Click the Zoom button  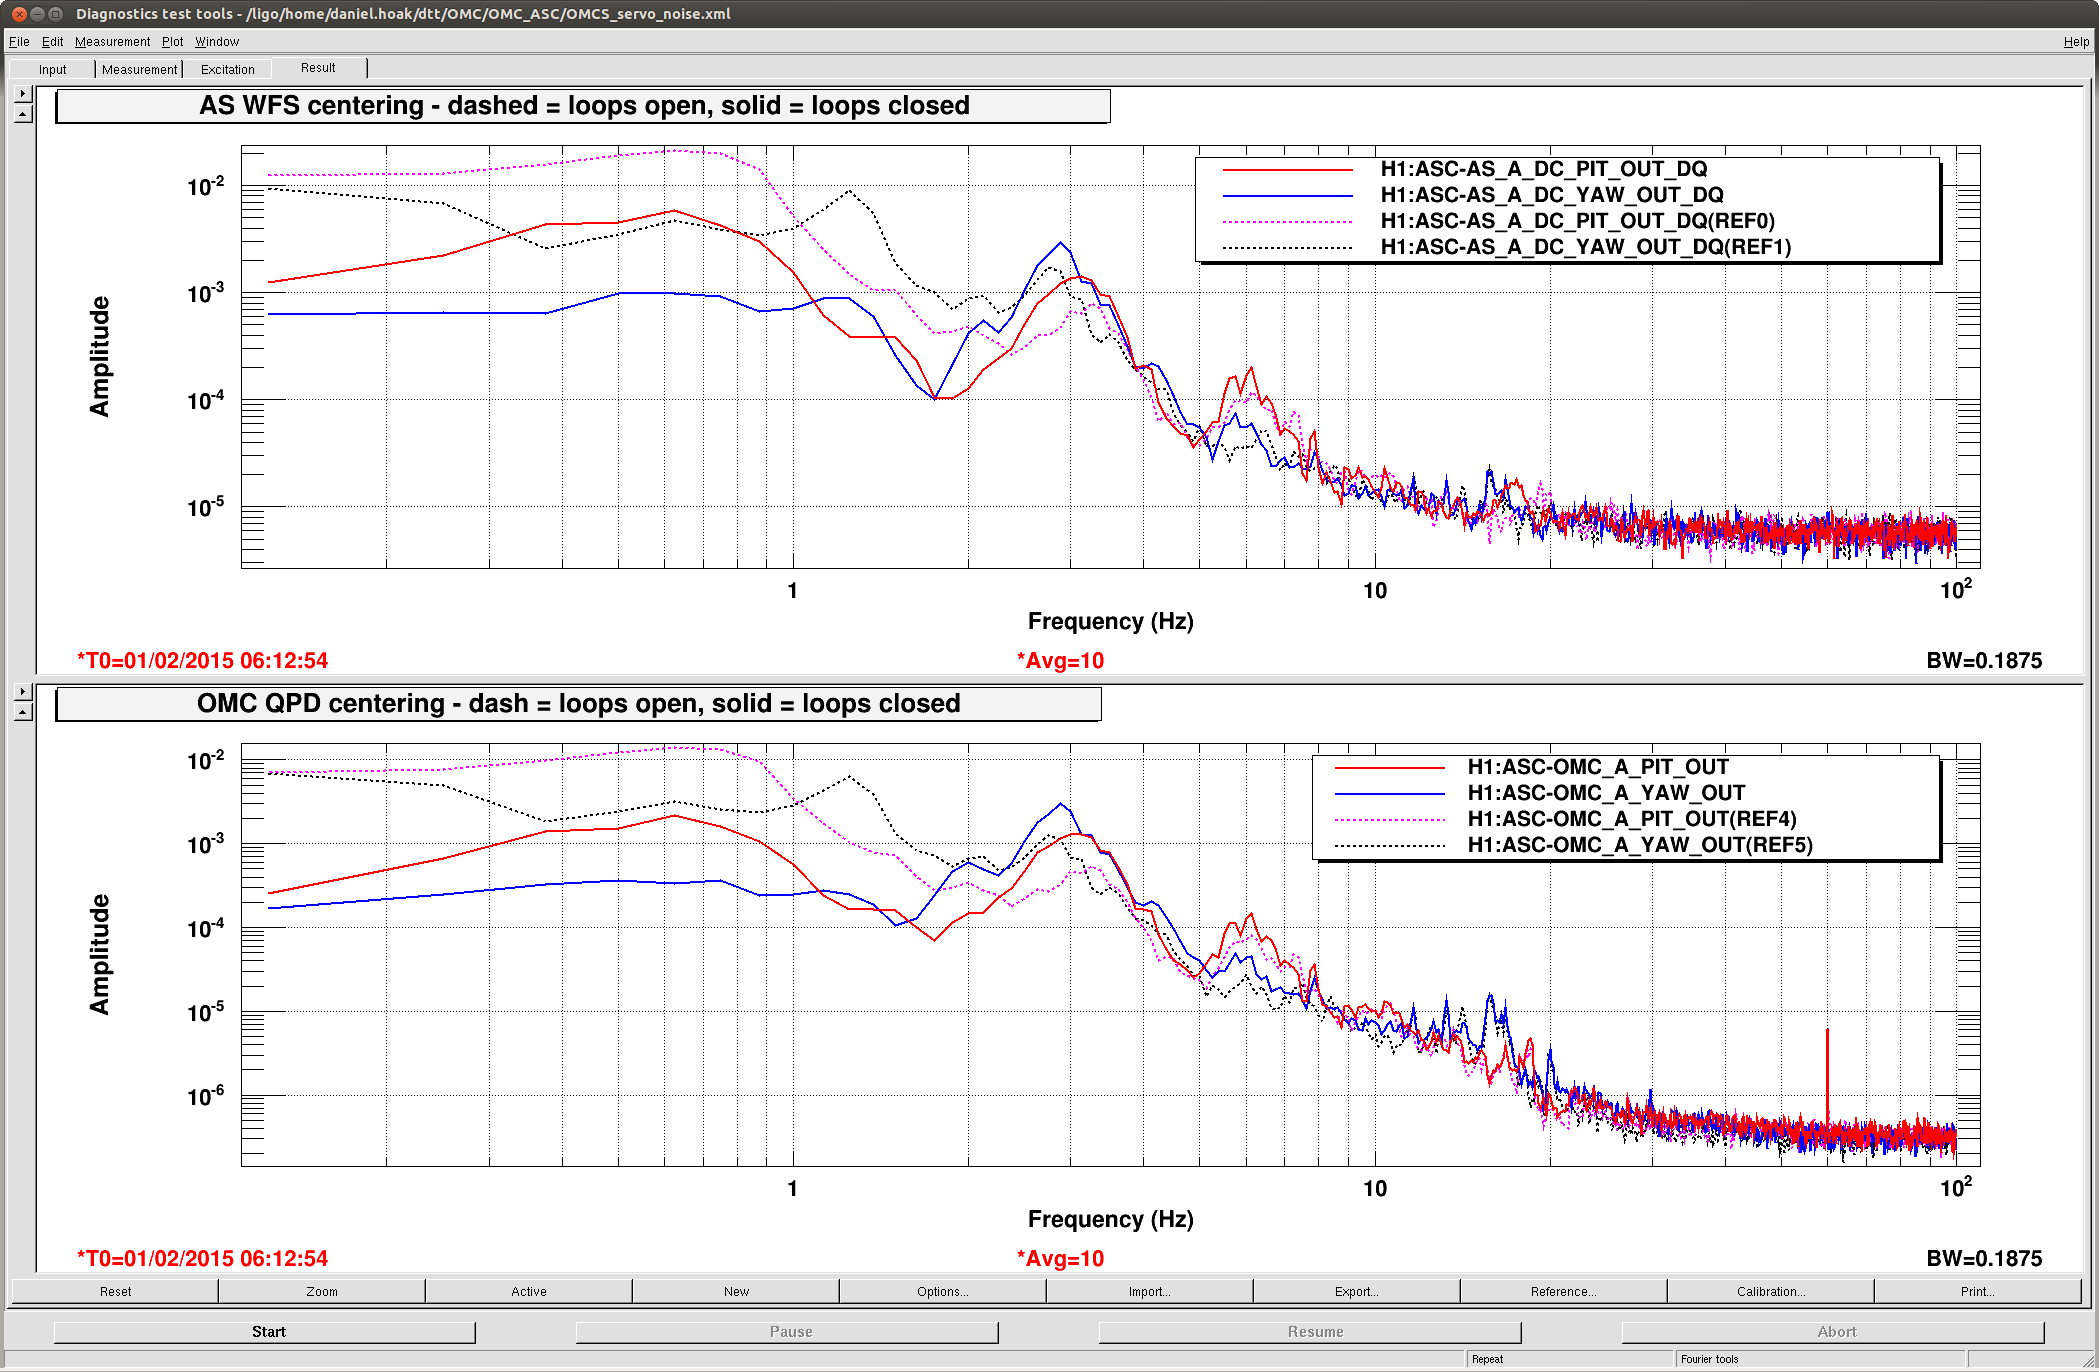pyautogui.click(x=322, y=1291)
